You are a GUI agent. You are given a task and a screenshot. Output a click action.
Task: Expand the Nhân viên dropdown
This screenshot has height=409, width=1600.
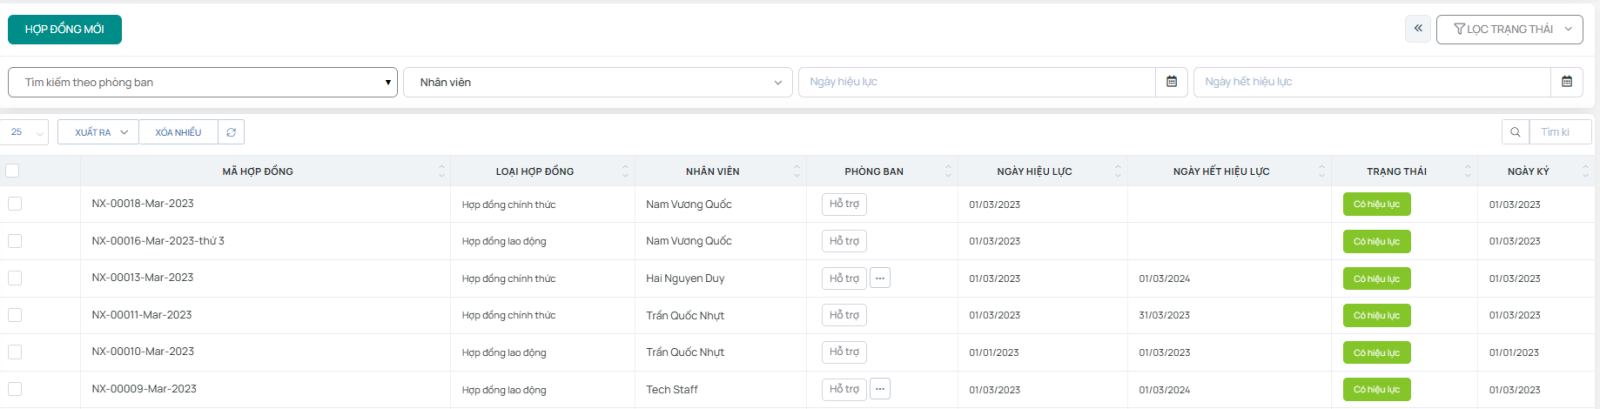597,82
